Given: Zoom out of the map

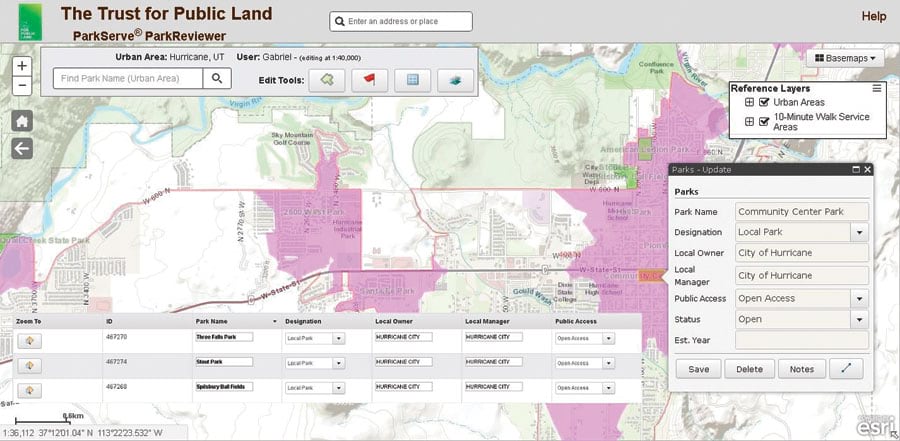Looking at the screenshot, I should tap(22, 86).
